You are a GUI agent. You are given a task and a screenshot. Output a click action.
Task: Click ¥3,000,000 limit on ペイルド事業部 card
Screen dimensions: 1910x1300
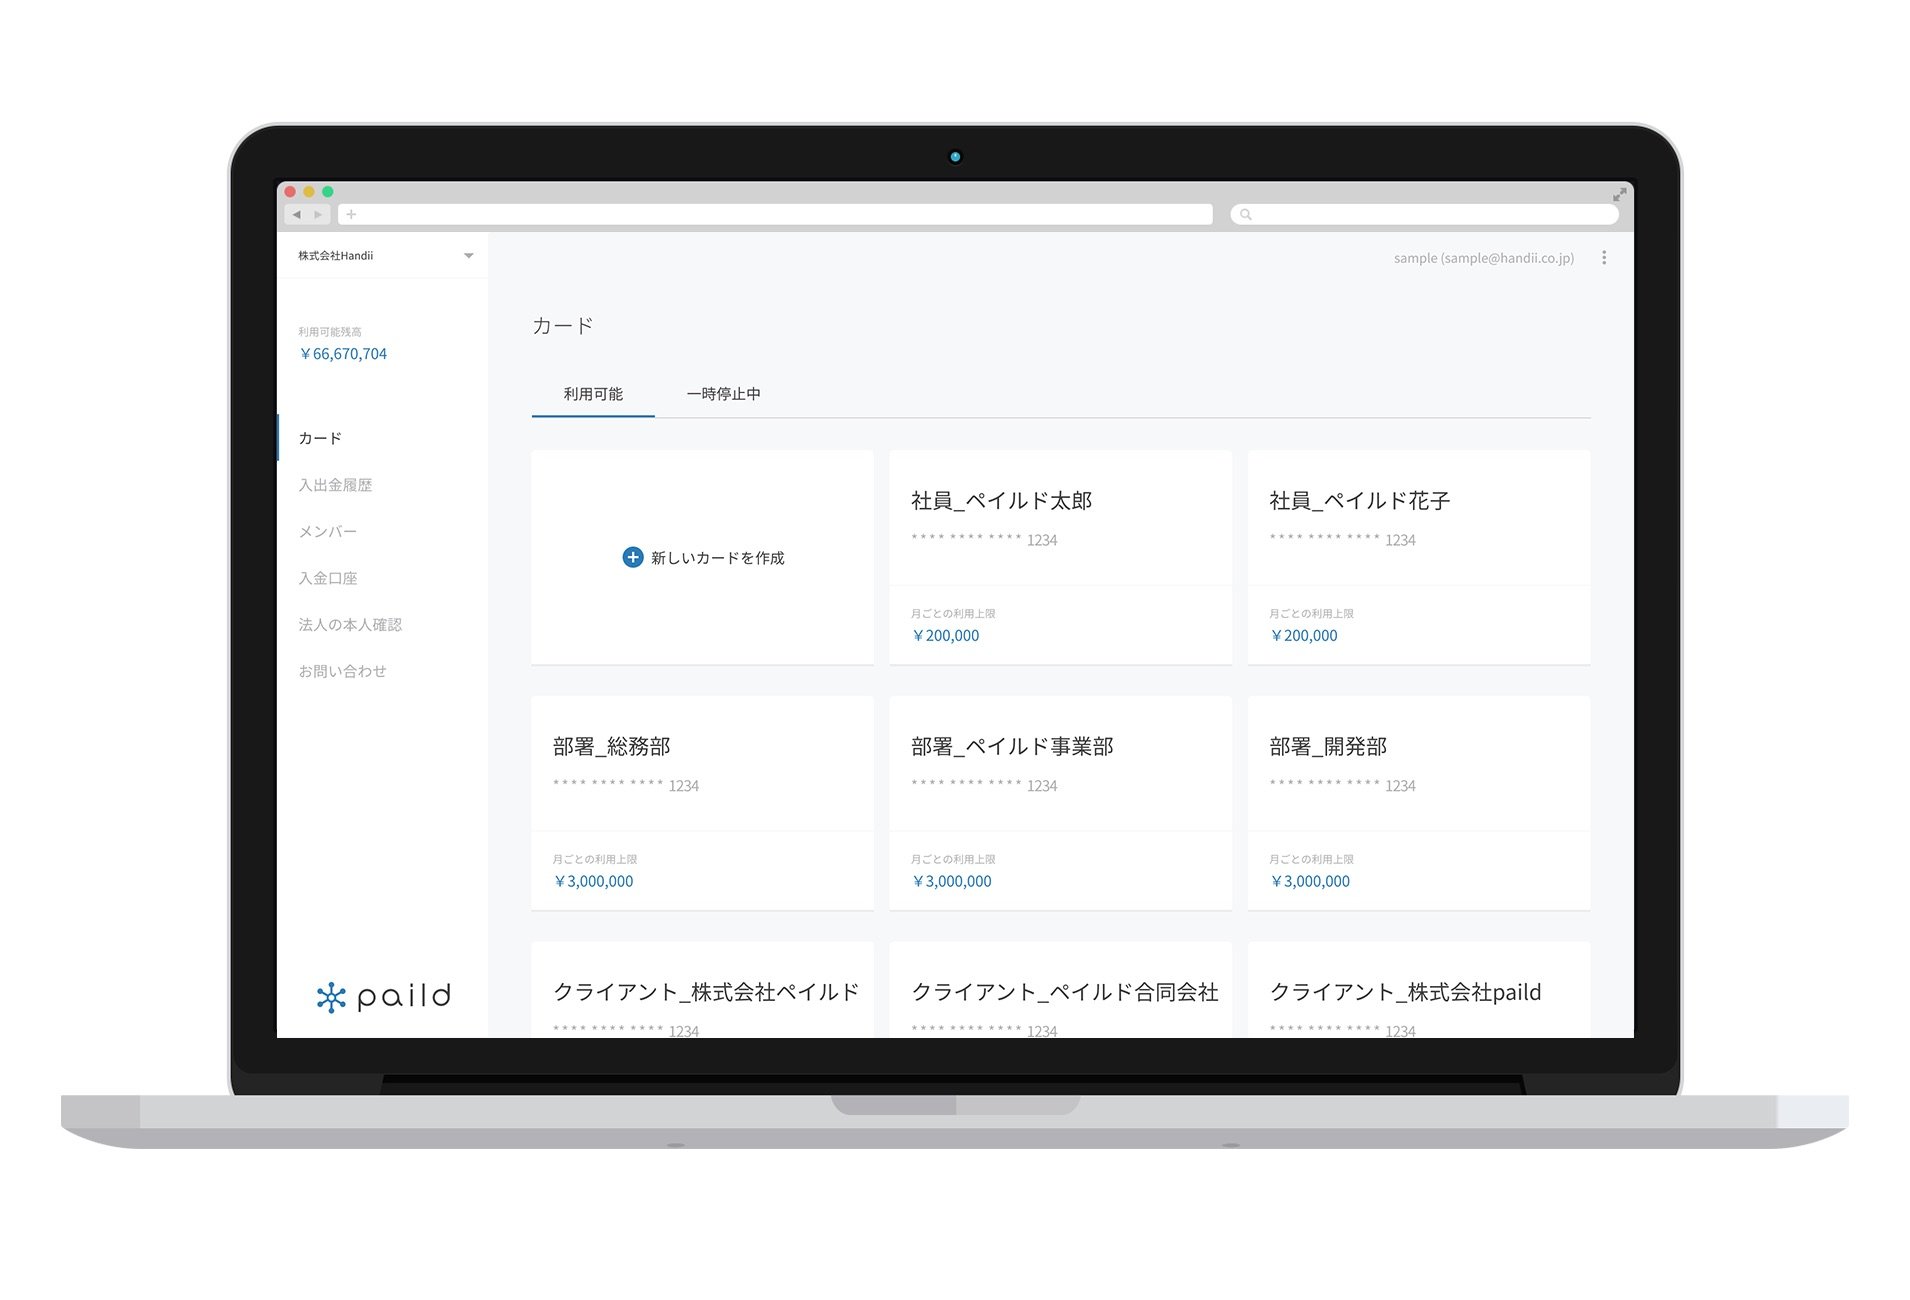pos(951,882)
